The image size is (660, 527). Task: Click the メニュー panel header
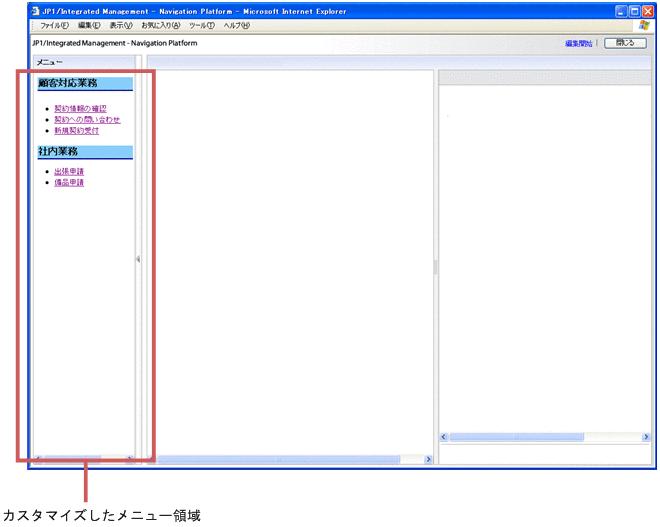pyautogui.click(x=84, y=62)
